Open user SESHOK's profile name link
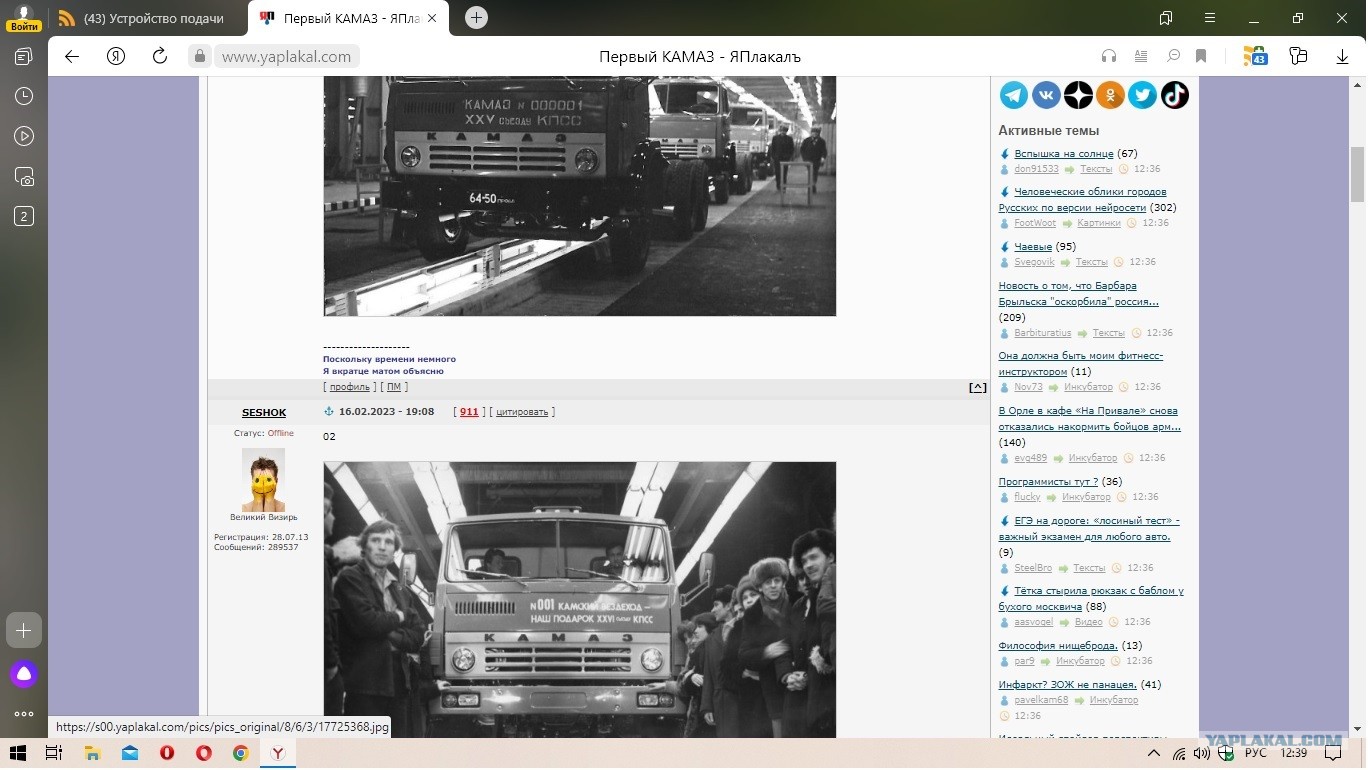The width and height of the screenshot is (1368, 770). [264, 412]
